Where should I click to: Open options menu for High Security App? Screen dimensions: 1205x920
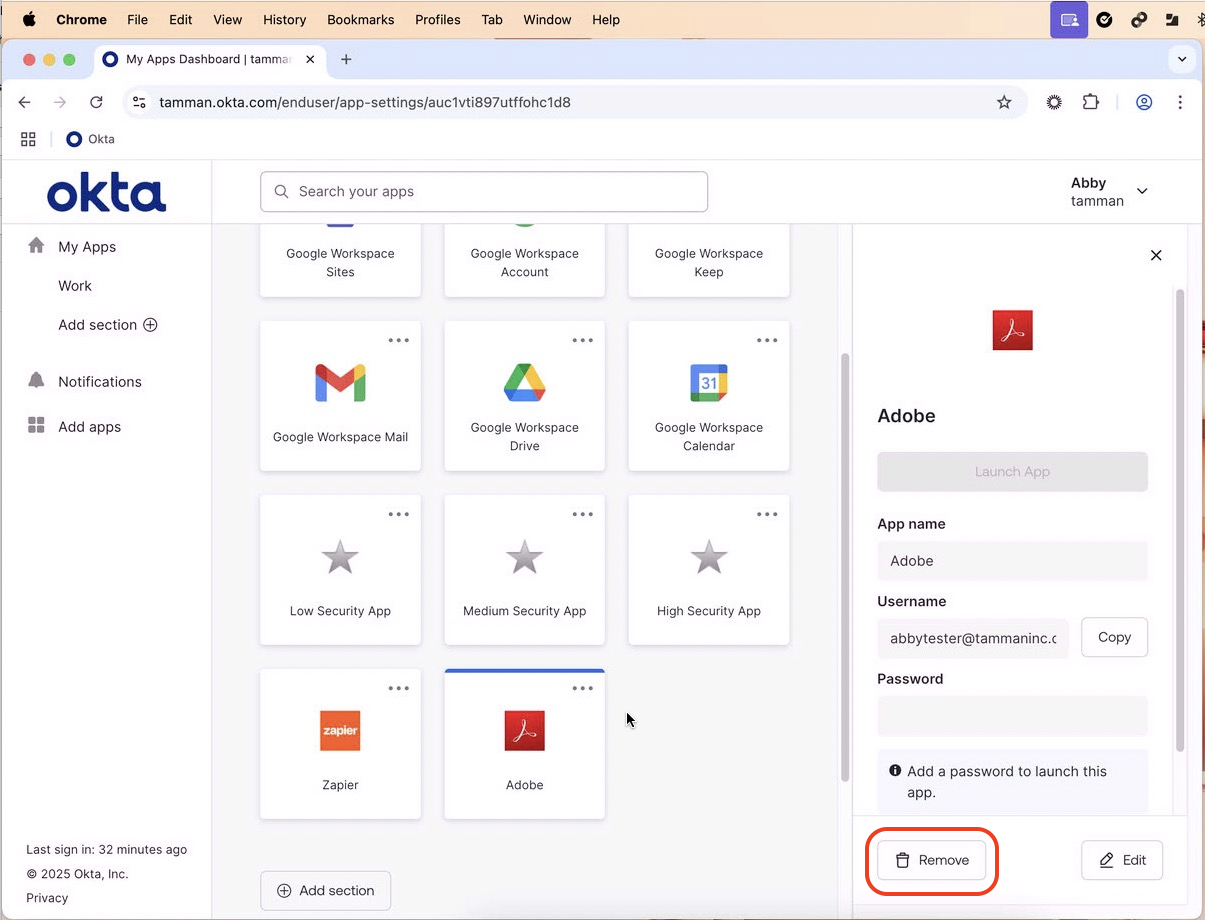[767, 514]
